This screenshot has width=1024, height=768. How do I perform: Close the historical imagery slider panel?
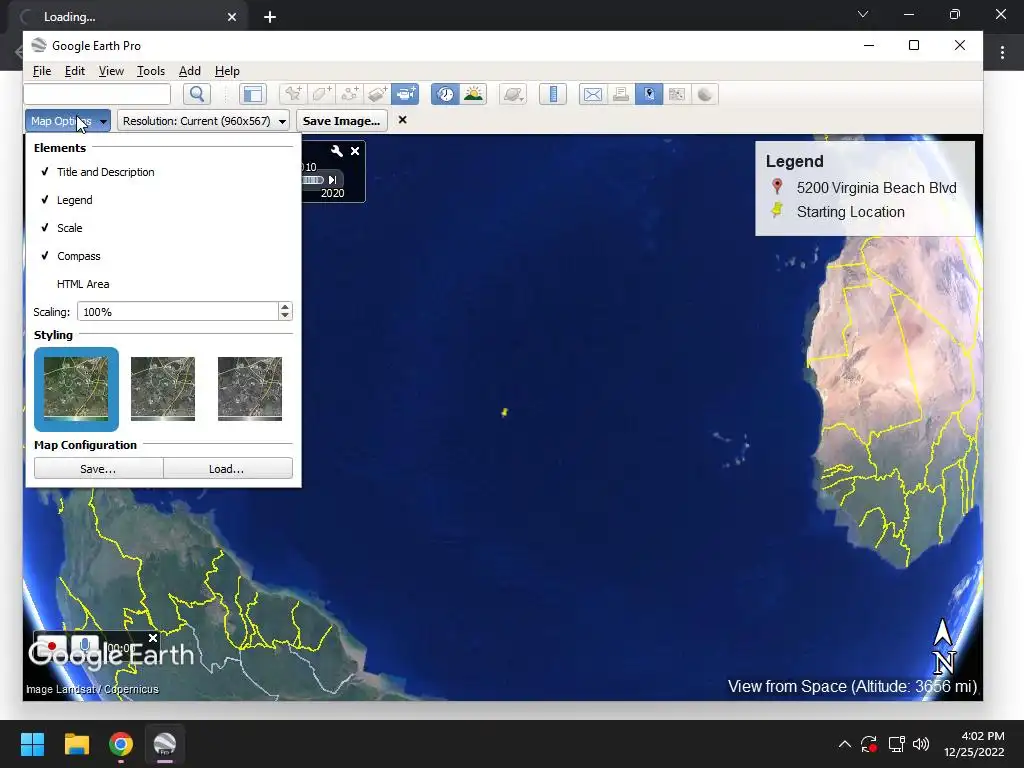click(355, 151)
